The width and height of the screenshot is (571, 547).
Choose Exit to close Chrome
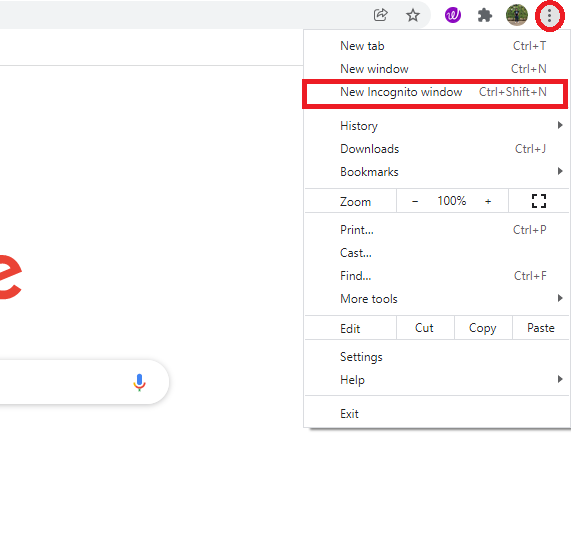pos(436,414)
